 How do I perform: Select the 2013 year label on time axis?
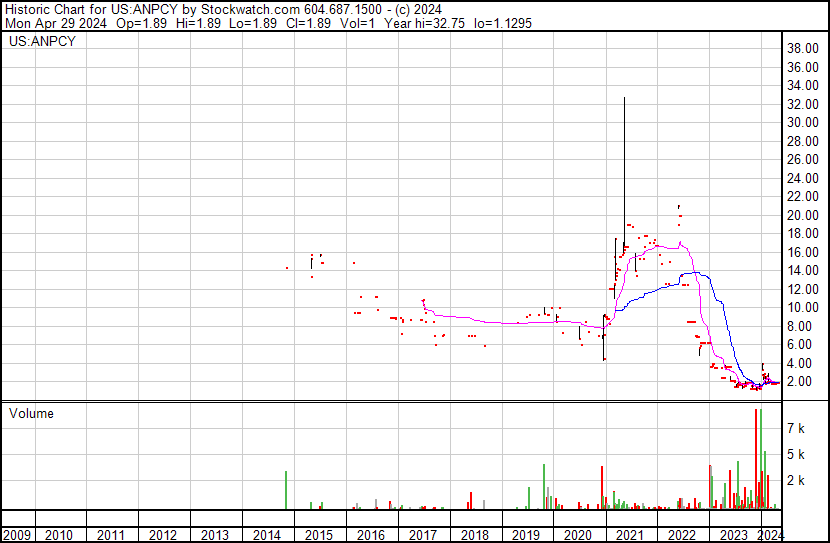point(214,535)
